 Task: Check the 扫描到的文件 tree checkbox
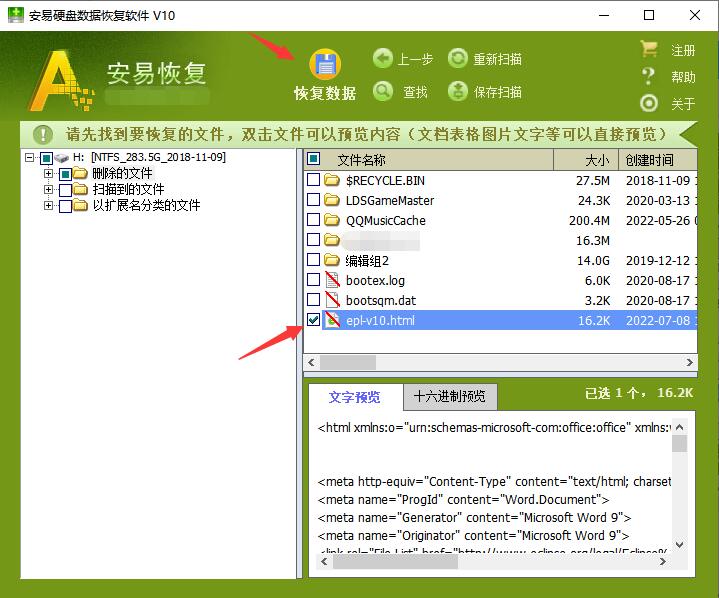point(66,190)
